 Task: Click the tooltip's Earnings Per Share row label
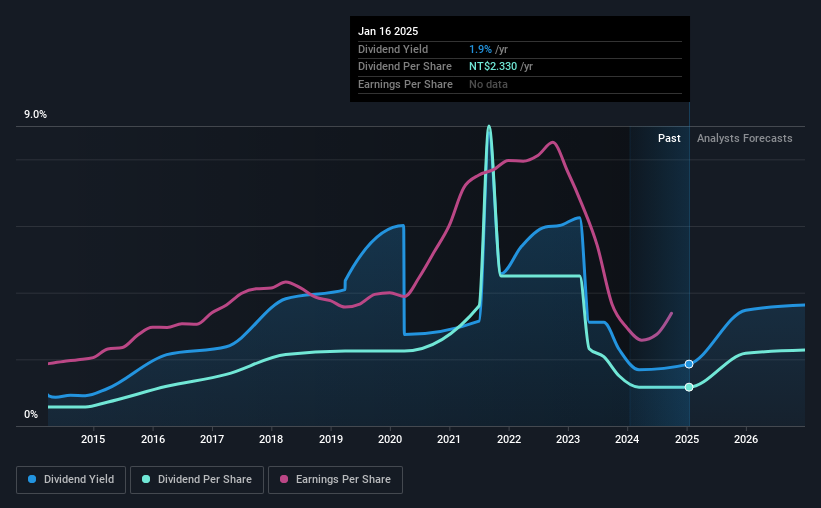coord(405,84)
